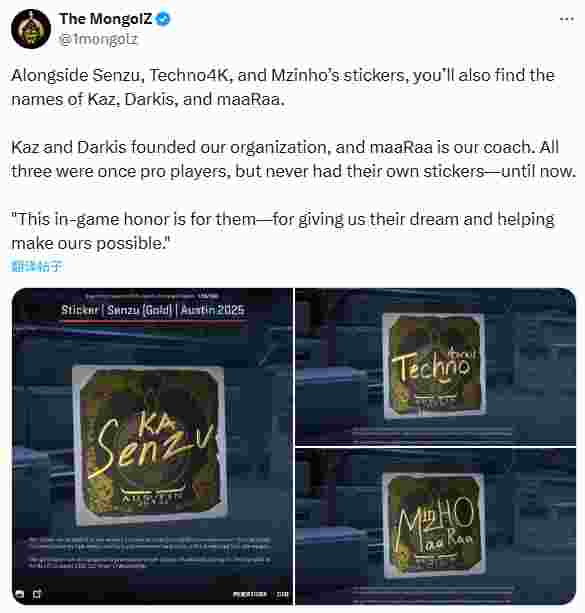
Task: Click the sticker description text block
Action: [x=150, y=552]
